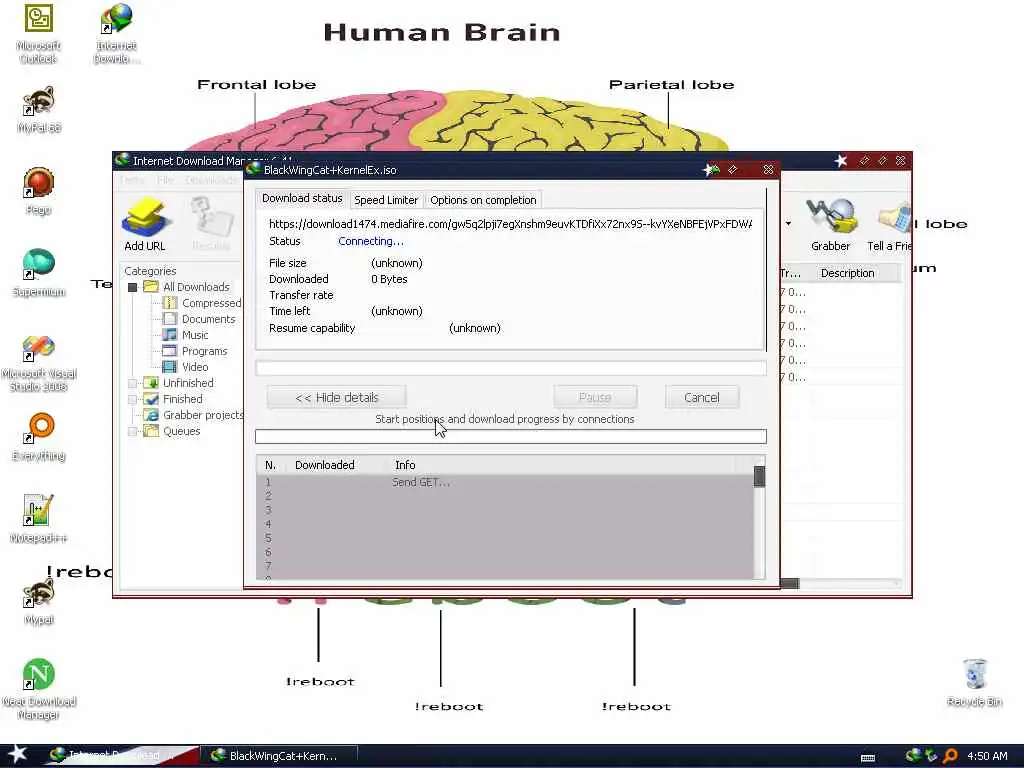Open the Downloads menu in IDM

(x=211, y=180)
